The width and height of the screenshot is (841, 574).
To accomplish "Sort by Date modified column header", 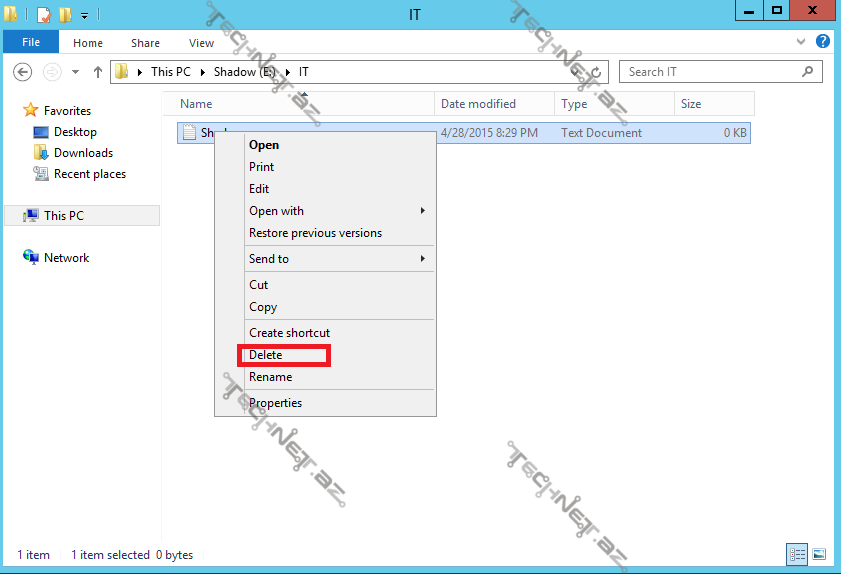I will pyautogui.click(x=479, y=104).
